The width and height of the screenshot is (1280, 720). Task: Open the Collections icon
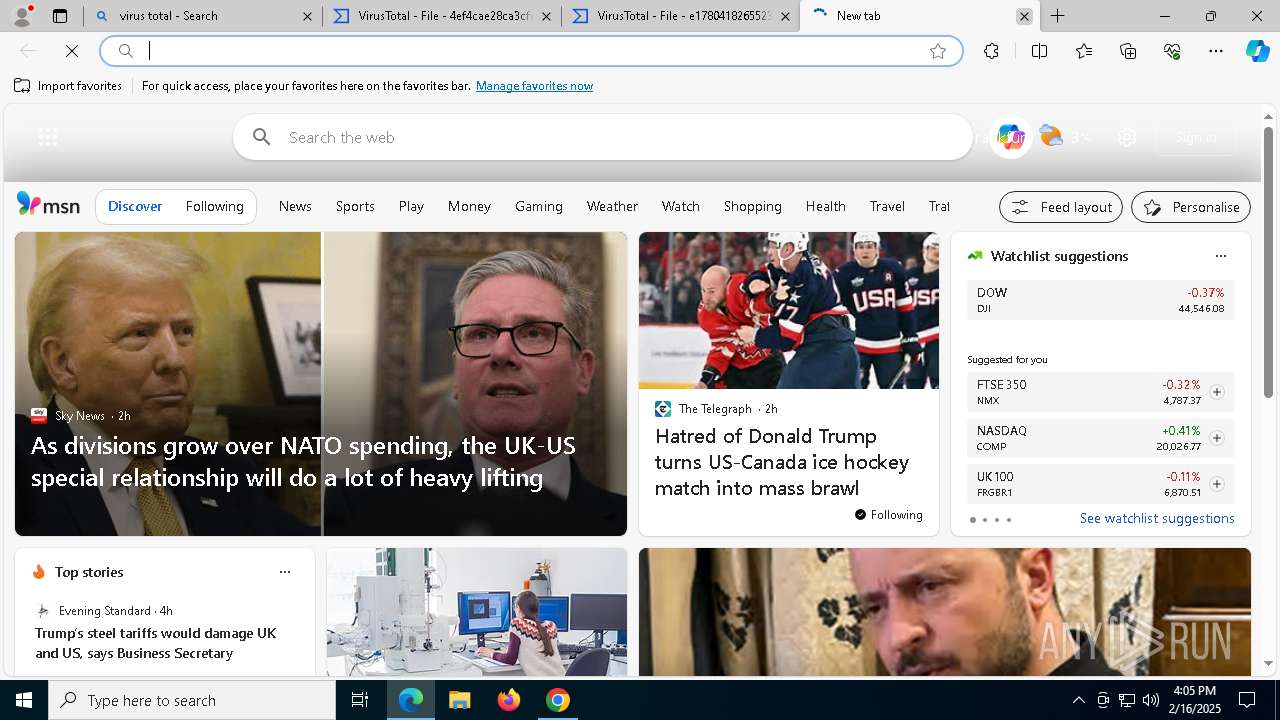coord(1128,51)
